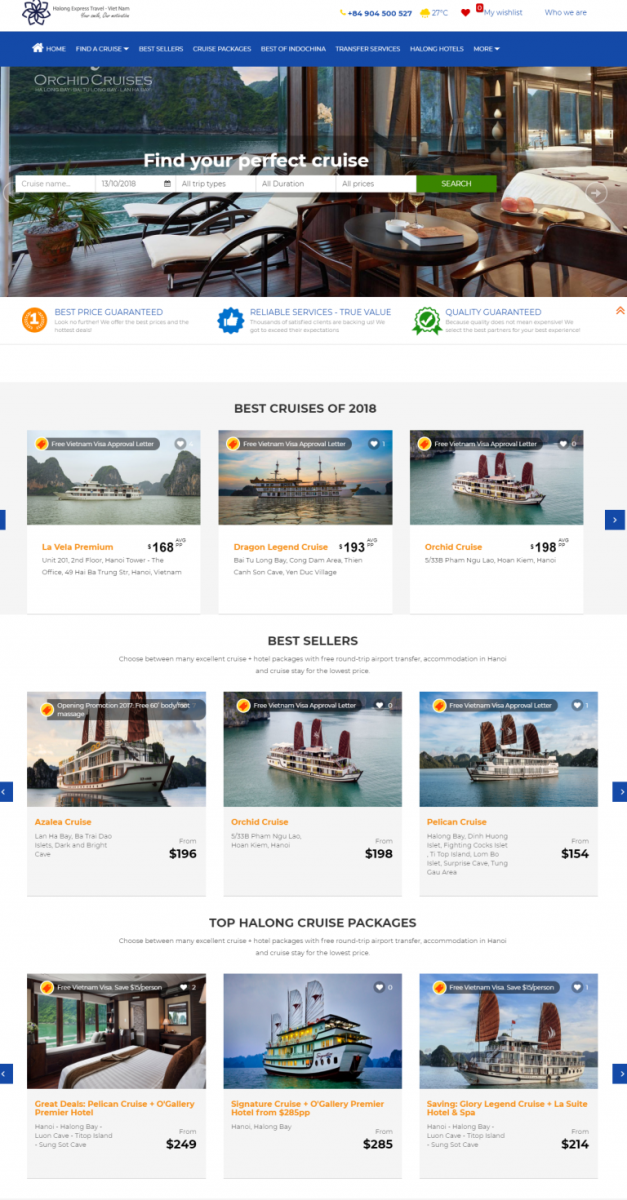
Task: Click the orange double-chevron collapse icon
Action: [620, 311]
